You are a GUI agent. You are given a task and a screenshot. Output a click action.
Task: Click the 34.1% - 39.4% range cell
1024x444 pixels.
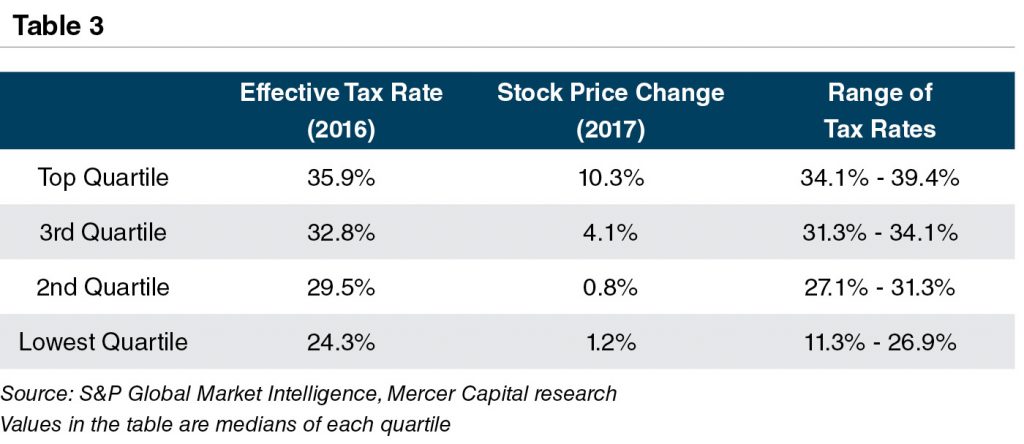(880, 178)
